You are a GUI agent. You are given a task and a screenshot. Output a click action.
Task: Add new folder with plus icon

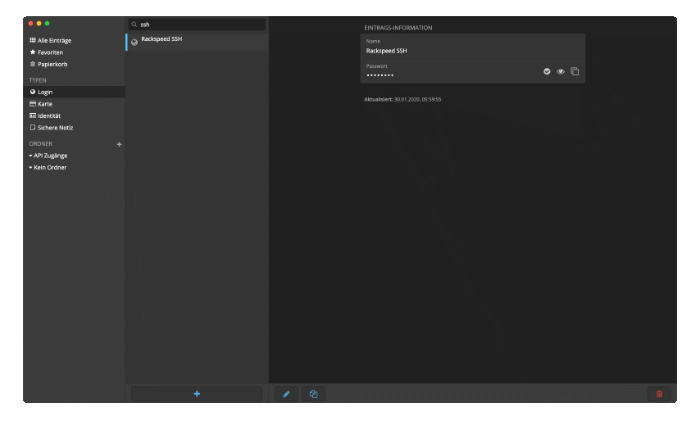click(119, 144)
